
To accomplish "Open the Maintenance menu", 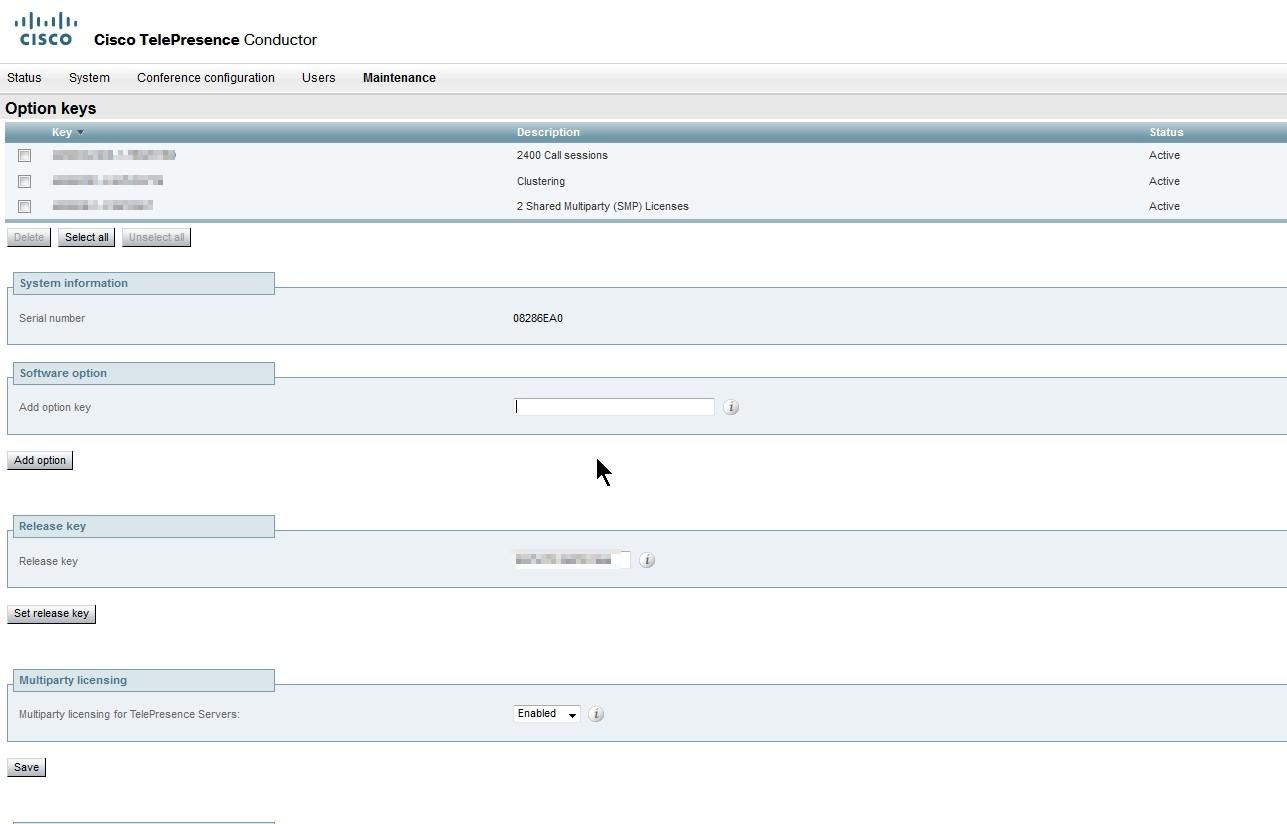I will point(399,77).
